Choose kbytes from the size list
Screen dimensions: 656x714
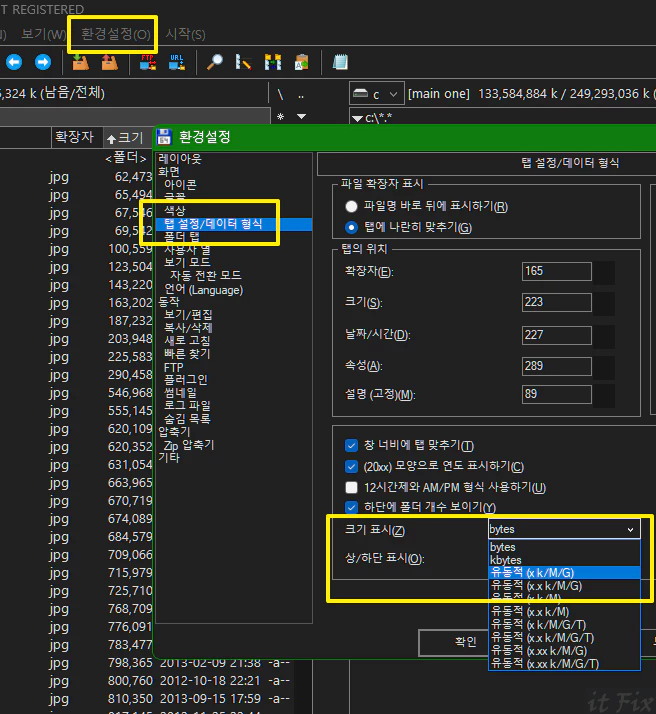tap(564, 560)
